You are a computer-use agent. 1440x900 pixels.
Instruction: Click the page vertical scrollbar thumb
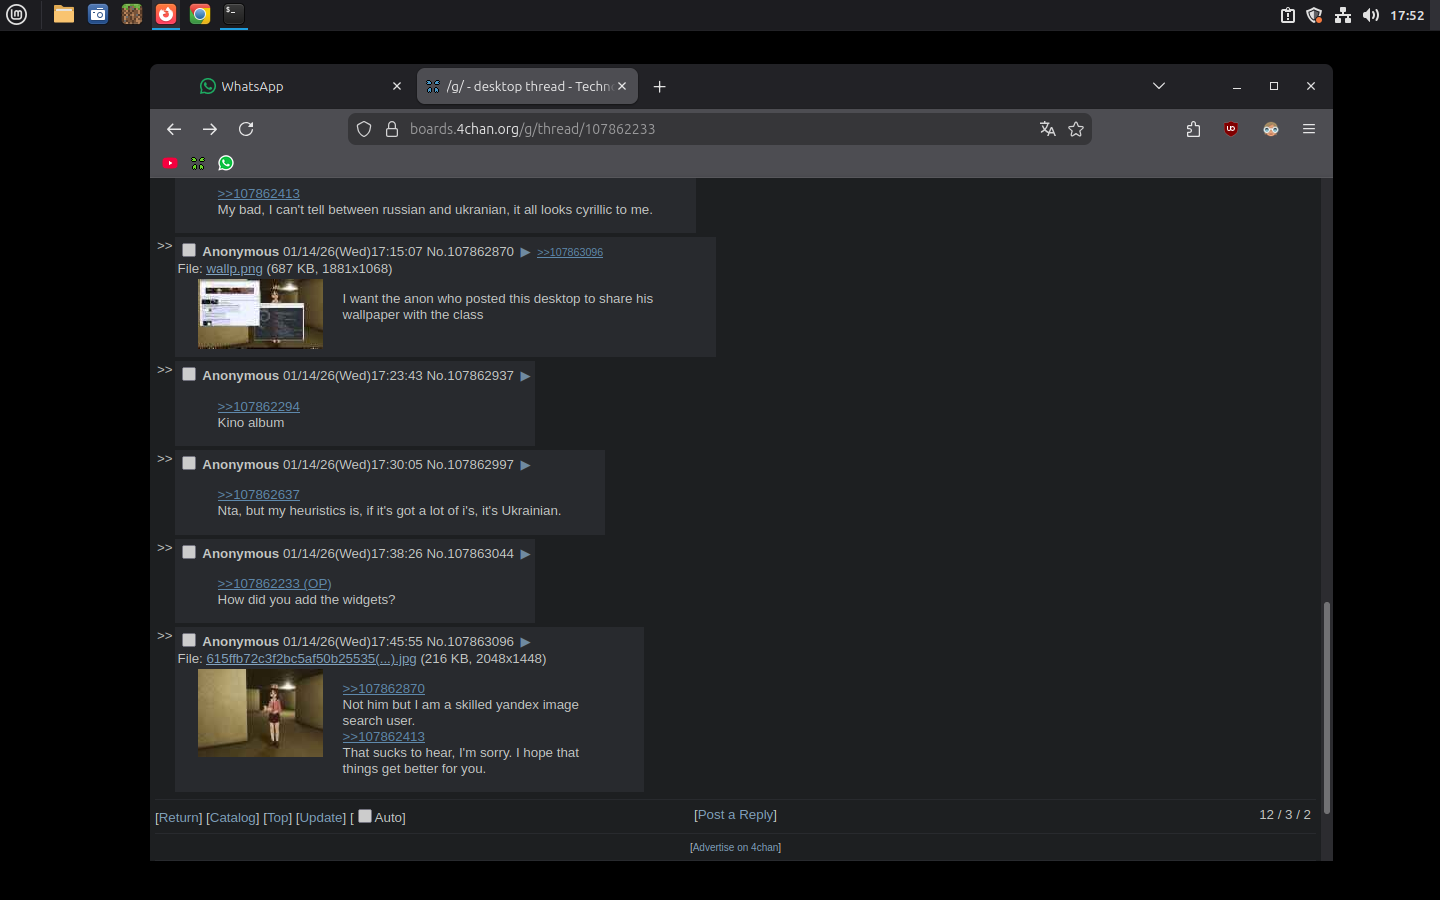coord(1327,707)
